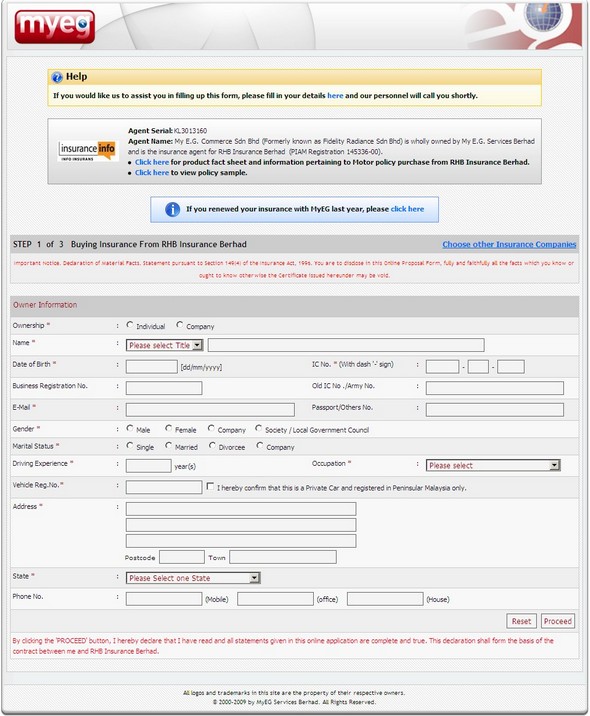Select Individual ownership
590x716 pixels.
(x=130, y=325)
